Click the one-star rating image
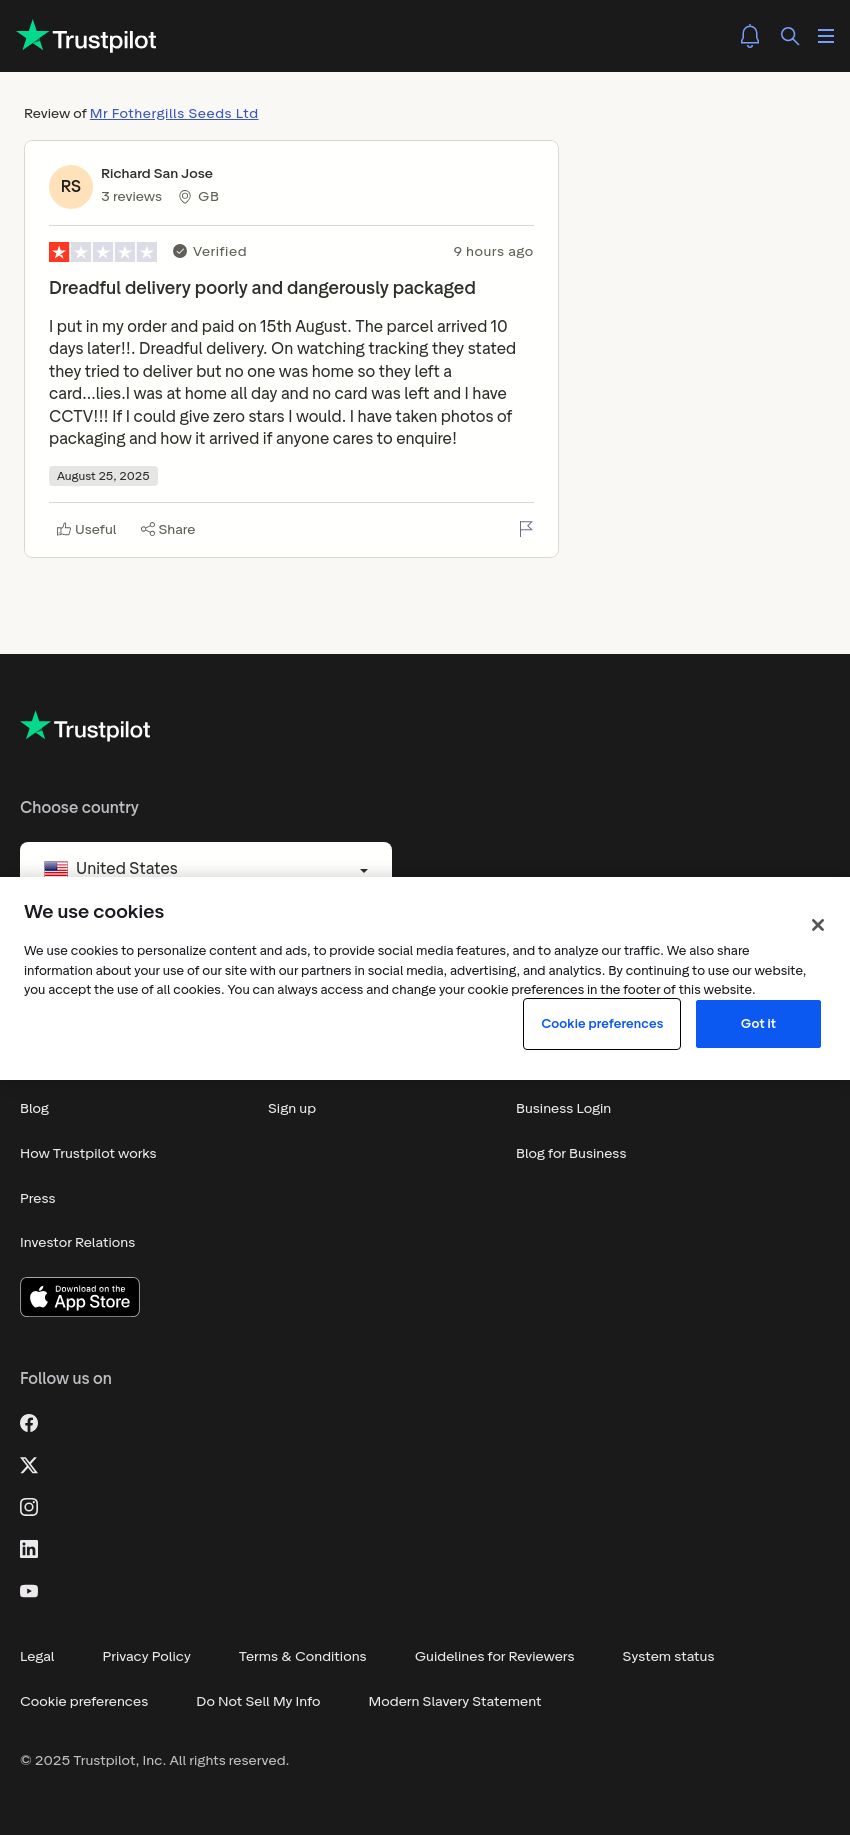This screenshot has height=1835, width=850. click(x=103, y=252)
